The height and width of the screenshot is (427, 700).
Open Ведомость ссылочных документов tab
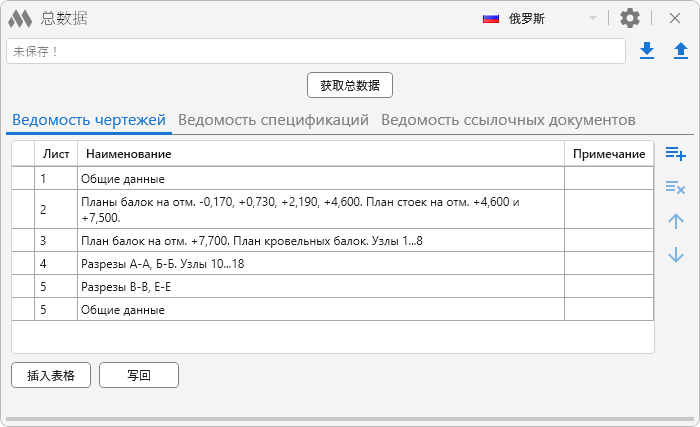pyautogui.click(x=508, y=120)
